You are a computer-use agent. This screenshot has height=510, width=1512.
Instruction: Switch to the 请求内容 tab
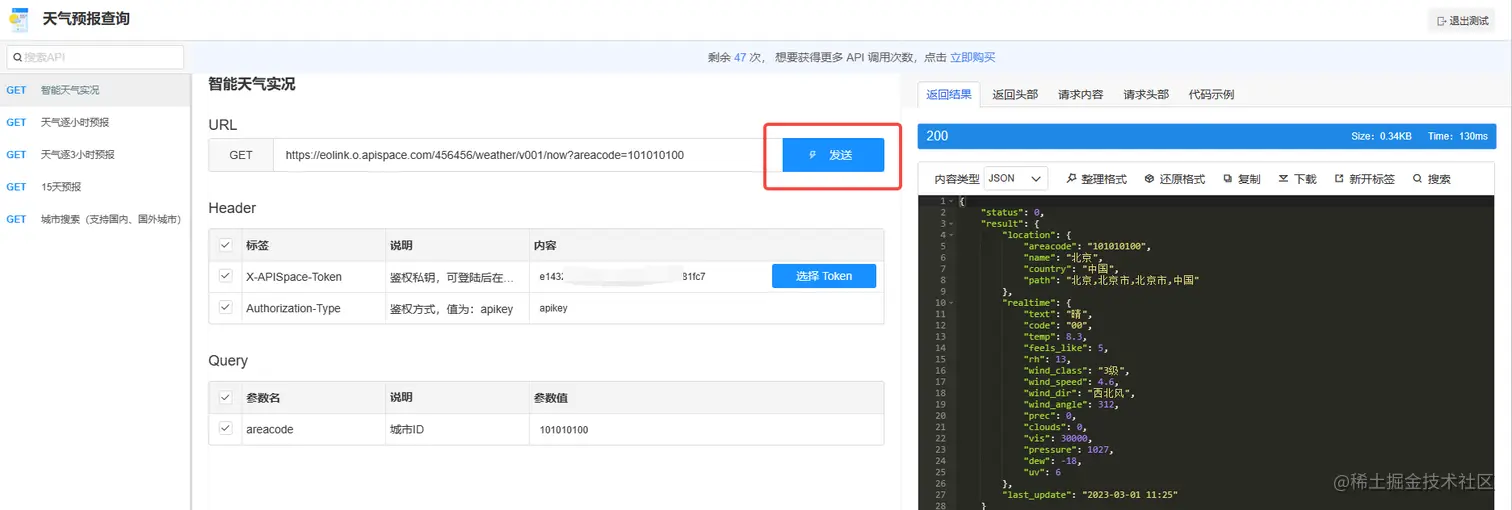1080,95
